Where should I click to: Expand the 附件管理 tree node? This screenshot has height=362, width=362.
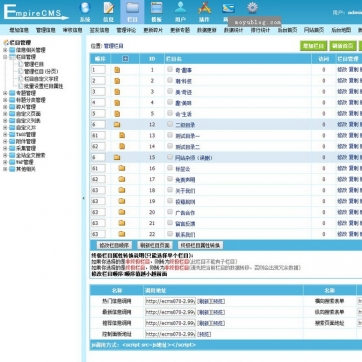(x=5, y=141)
